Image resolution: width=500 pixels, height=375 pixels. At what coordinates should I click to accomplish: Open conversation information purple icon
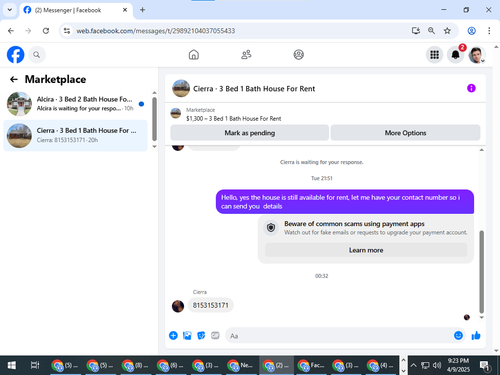pos(471,88)
